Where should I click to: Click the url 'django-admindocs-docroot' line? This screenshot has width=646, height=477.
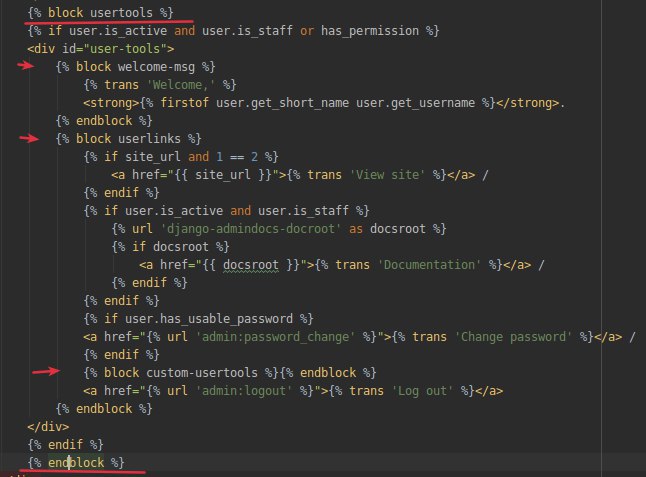coord(279,229)
